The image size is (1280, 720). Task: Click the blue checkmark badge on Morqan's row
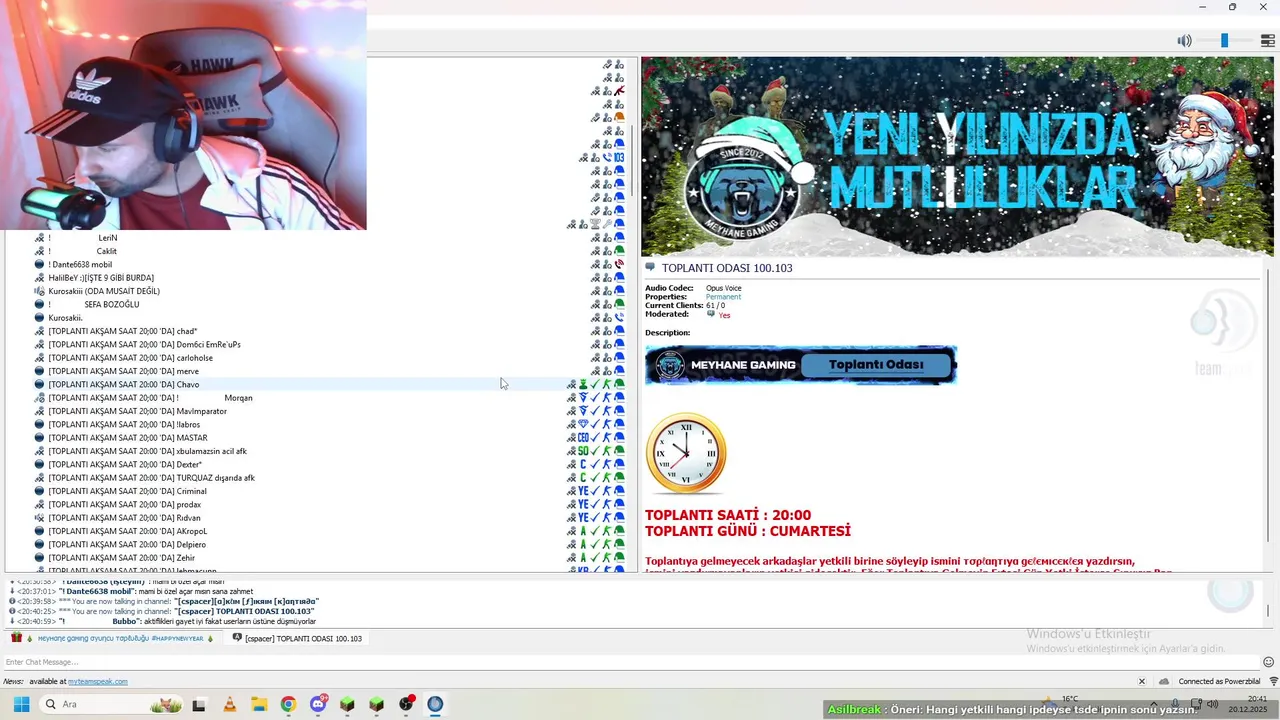[x=595, y=398]
